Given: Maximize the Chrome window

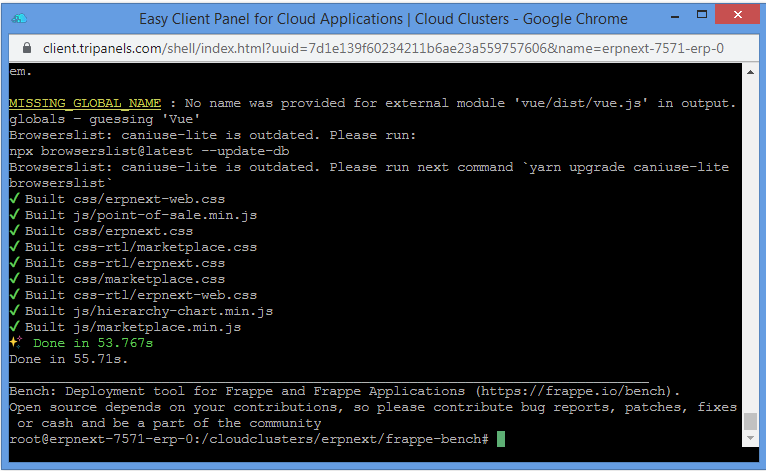Looking at the screenshot, I should click(702, 15).
